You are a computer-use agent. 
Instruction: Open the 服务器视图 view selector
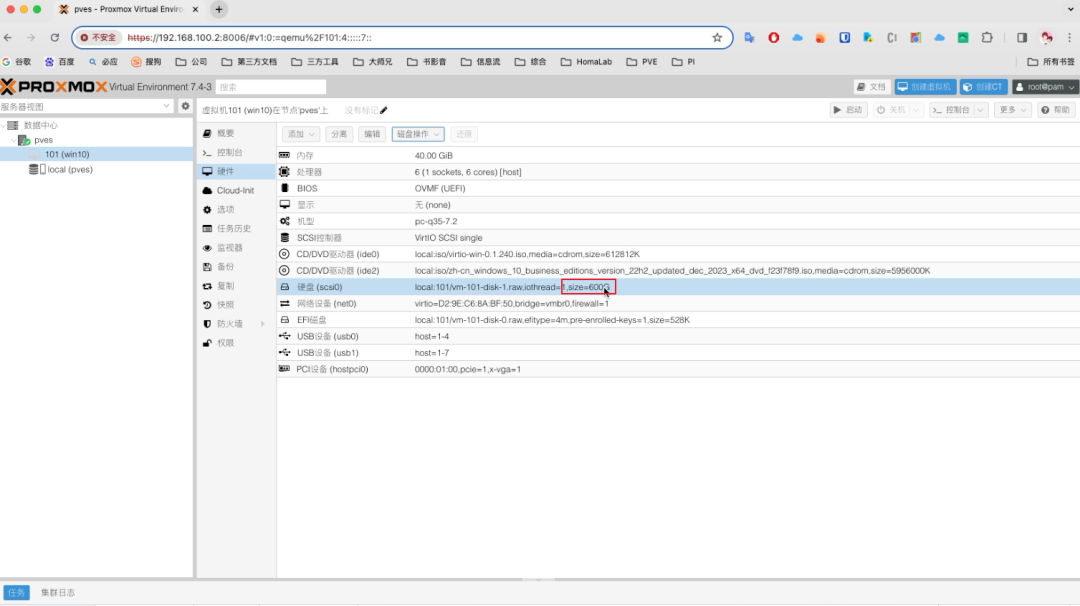coord(85,107)
